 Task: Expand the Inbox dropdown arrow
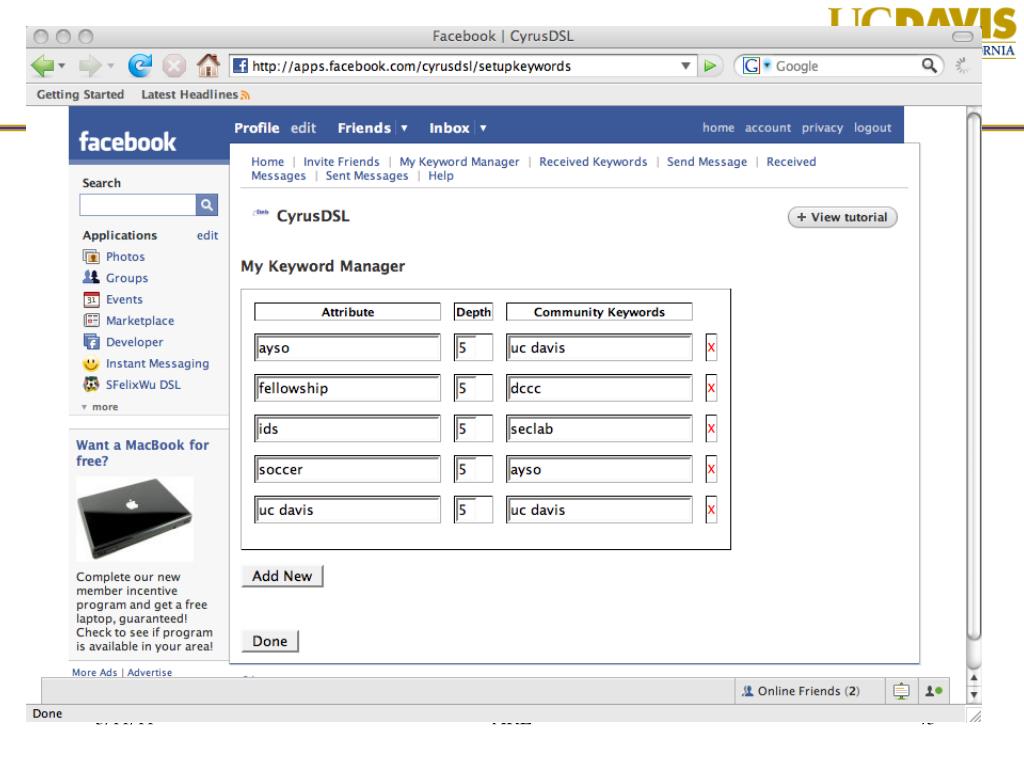tap(483, 129)
